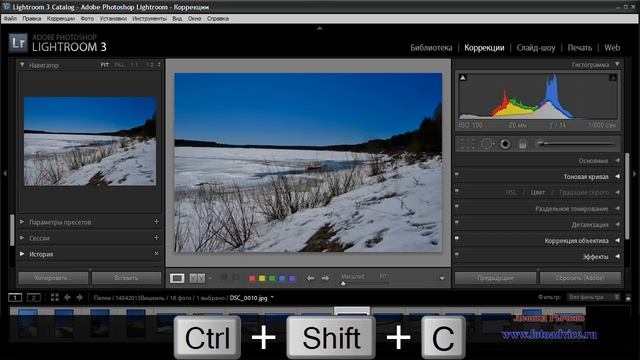Go to next photo with right arrow in toolbar
Screen dimensions: 640x360
325,278
